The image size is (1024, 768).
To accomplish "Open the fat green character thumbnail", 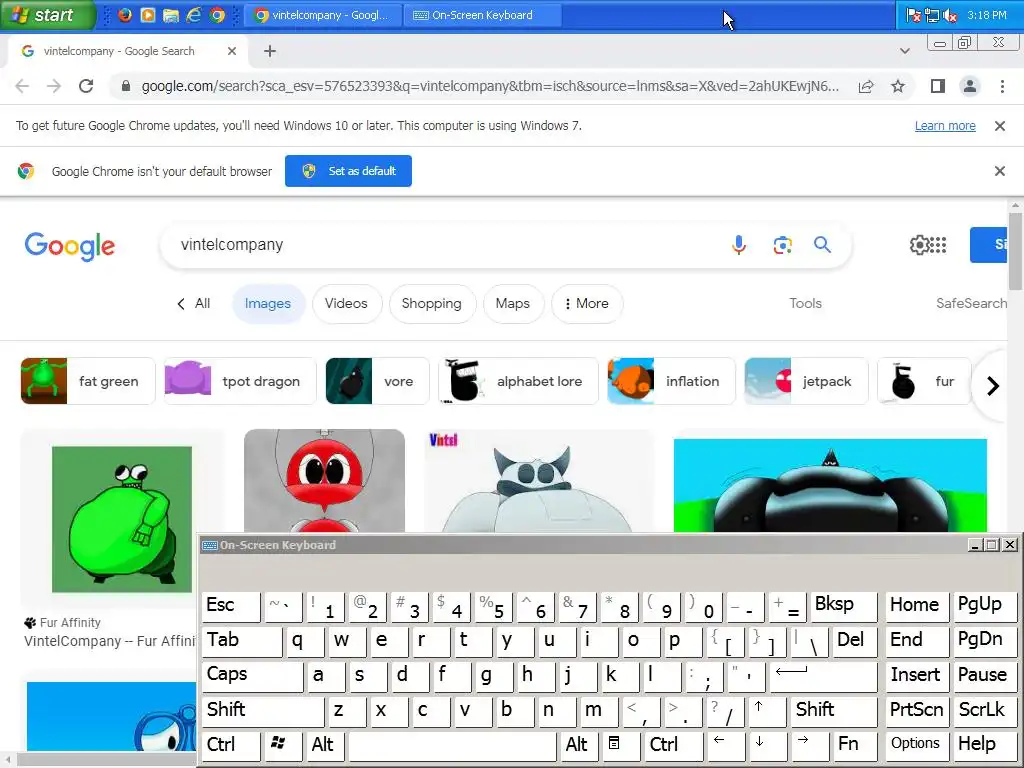I will (x=121, y=519).
